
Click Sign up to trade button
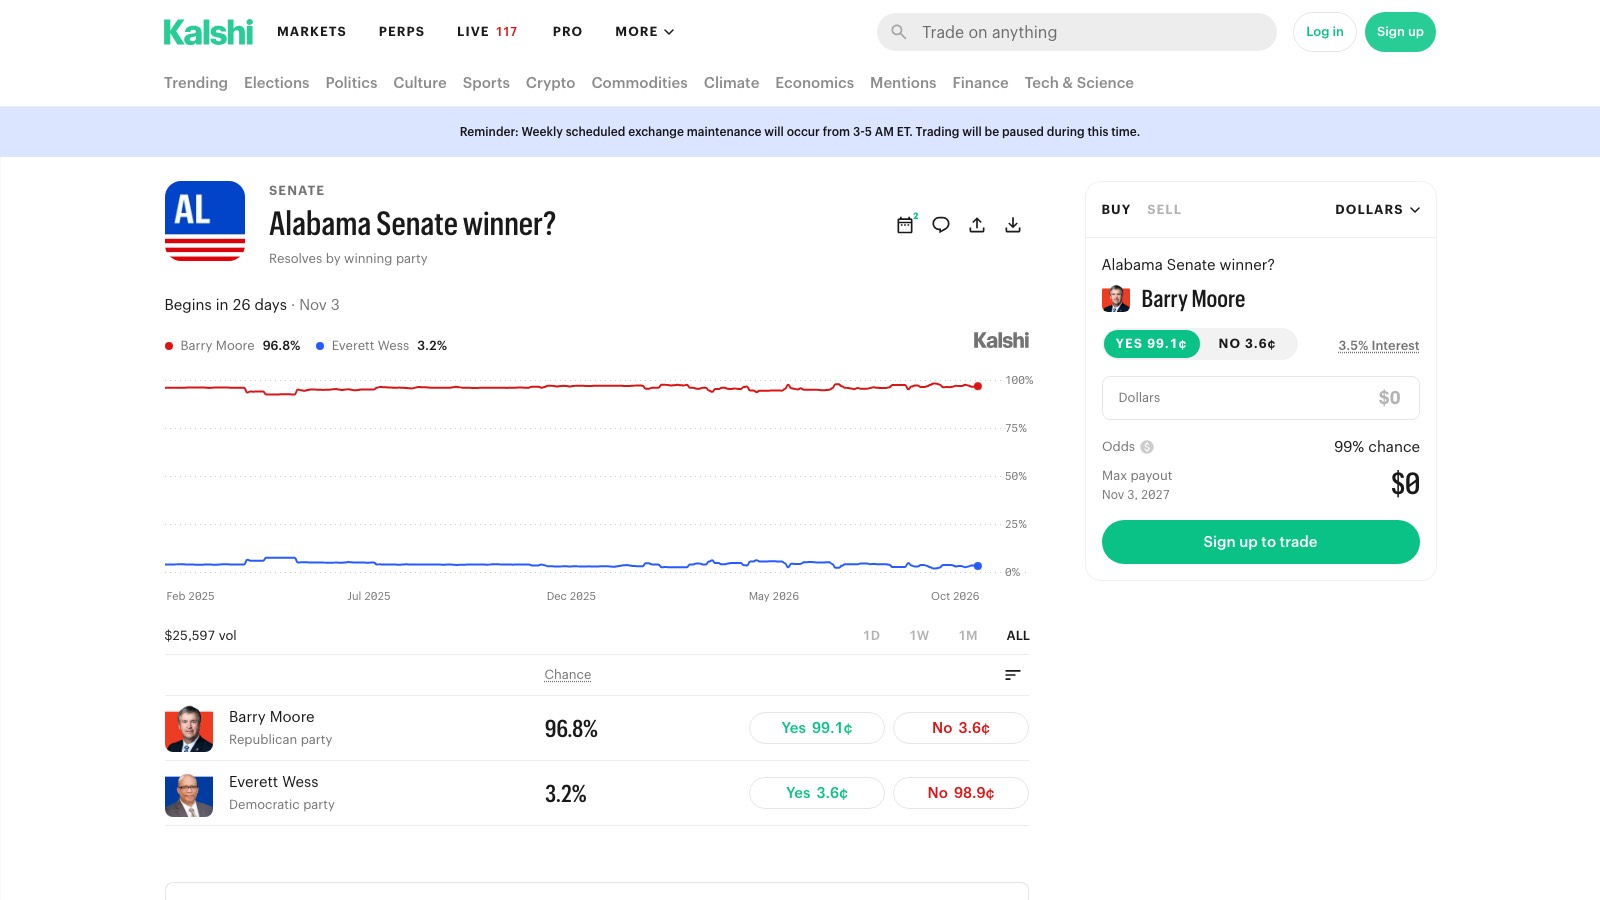(1260, 542)
